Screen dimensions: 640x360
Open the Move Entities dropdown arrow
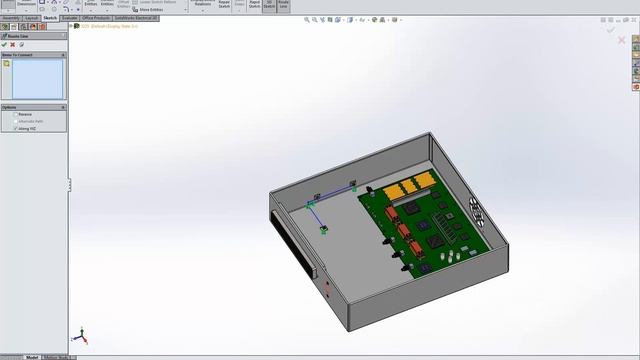[x=185, y=9]
